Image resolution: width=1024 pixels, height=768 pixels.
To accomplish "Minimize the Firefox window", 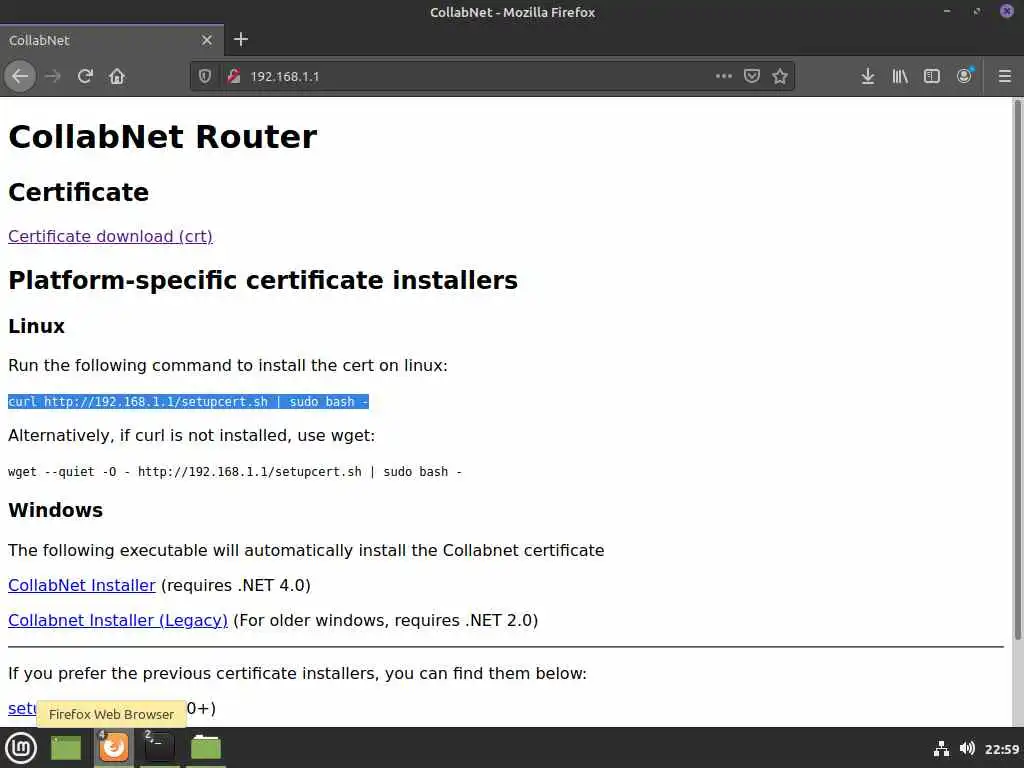I will click(x=947, y=12).
